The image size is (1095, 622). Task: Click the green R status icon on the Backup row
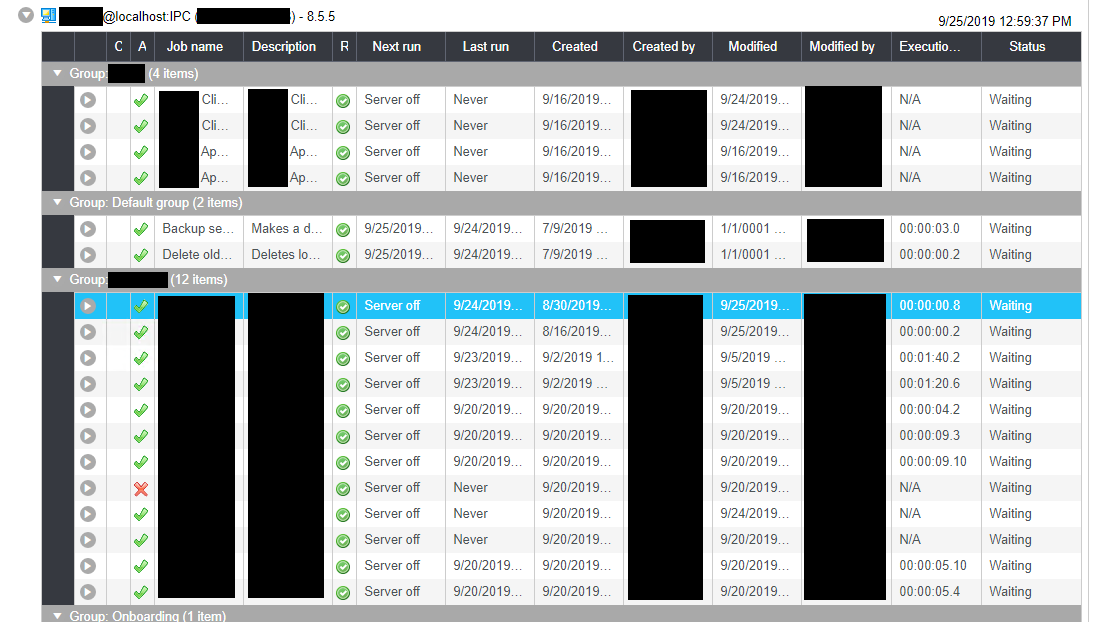click(343, 229)
